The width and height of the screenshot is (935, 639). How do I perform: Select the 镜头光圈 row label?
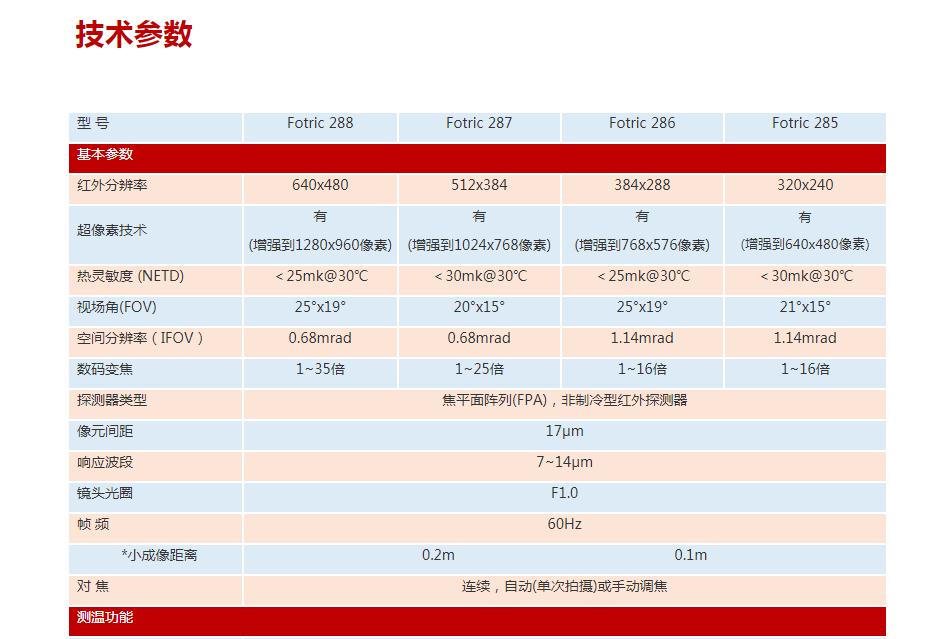(x=105, y=493)
